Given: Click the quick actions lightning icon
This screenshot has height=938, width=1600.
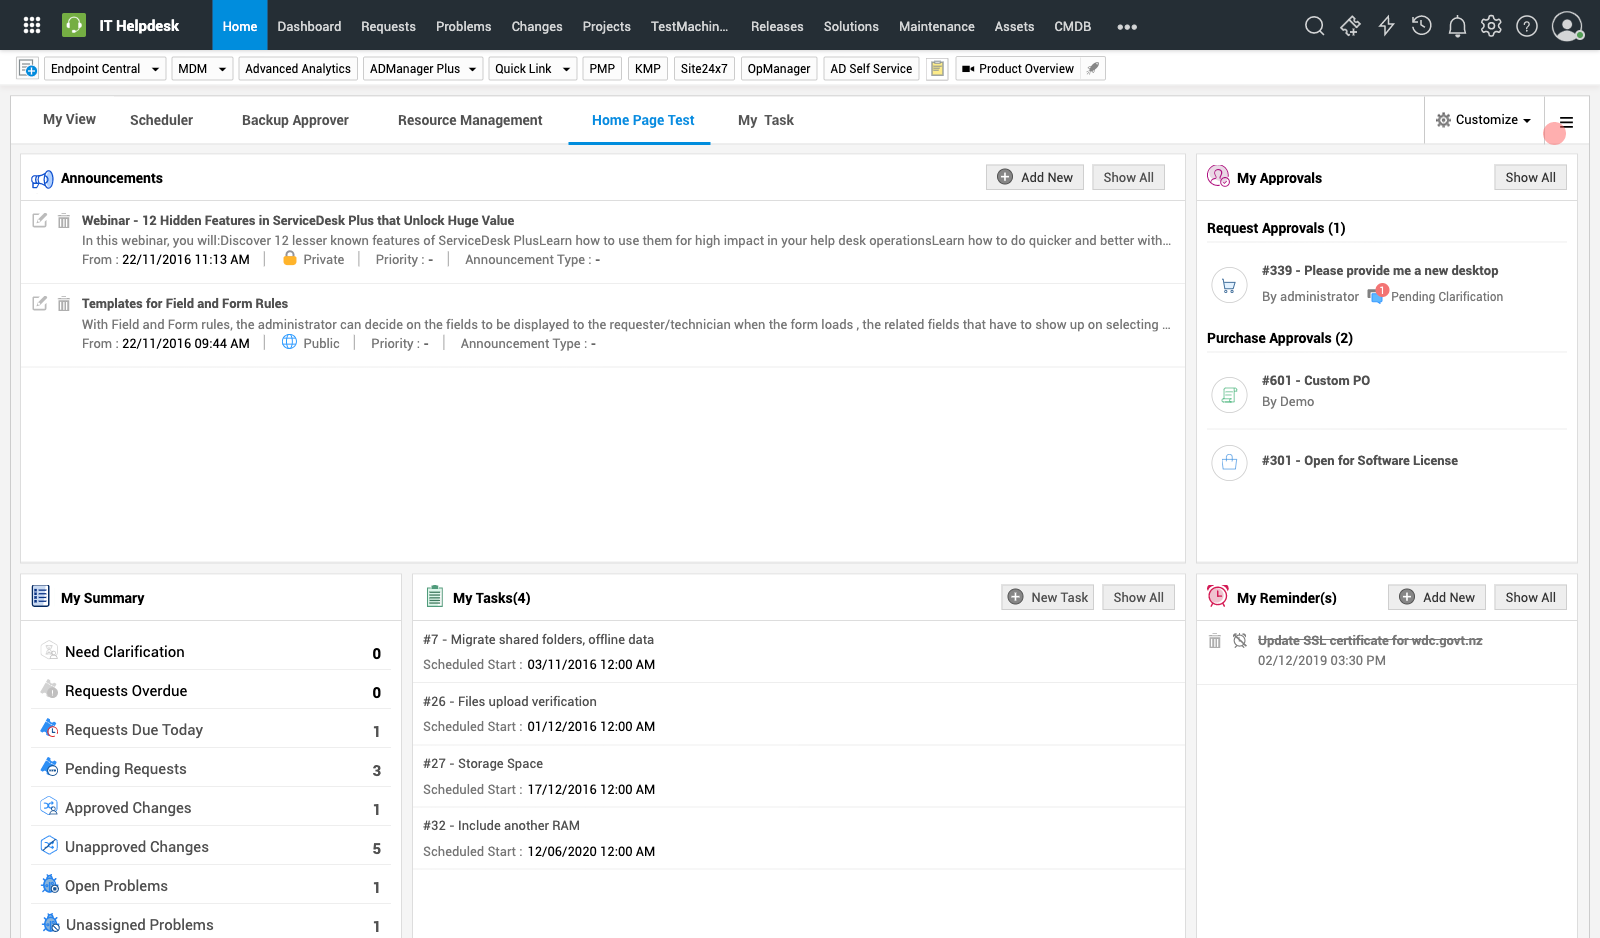Looking at the screenshot, I should point(1386,26).
